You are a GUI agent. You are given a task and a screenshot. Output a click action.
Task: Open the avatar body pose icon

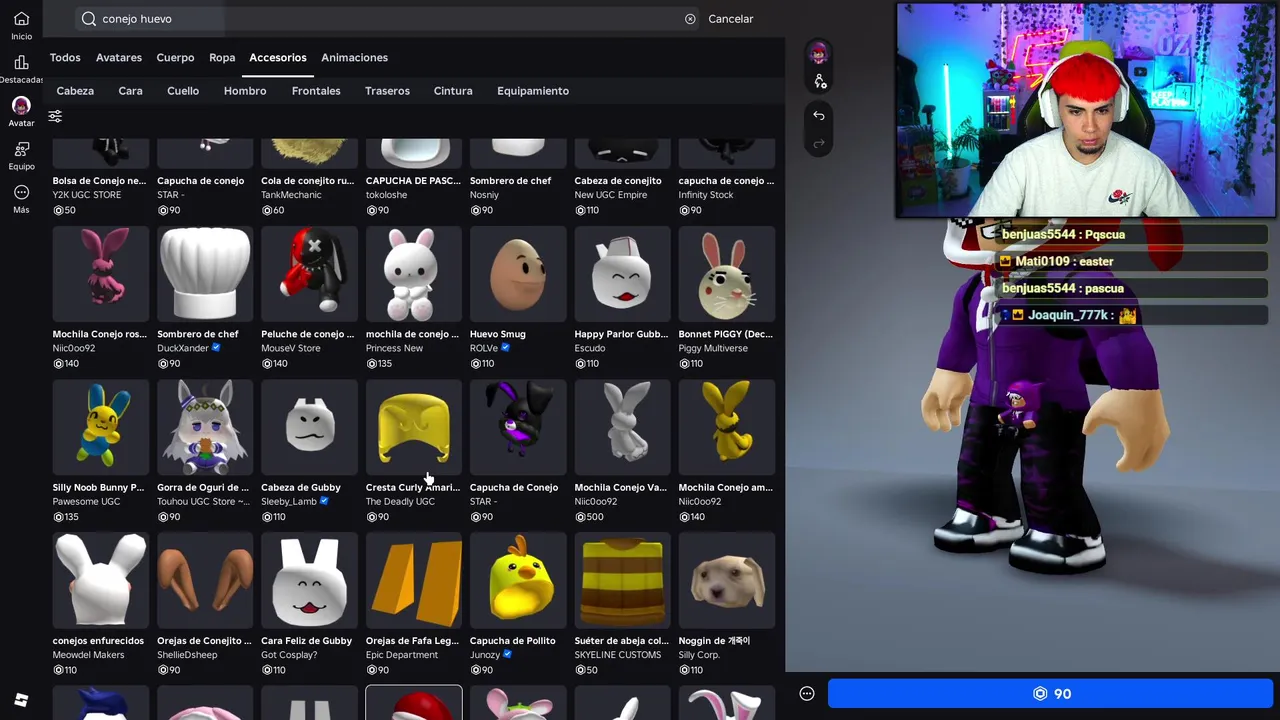point(819,81)
